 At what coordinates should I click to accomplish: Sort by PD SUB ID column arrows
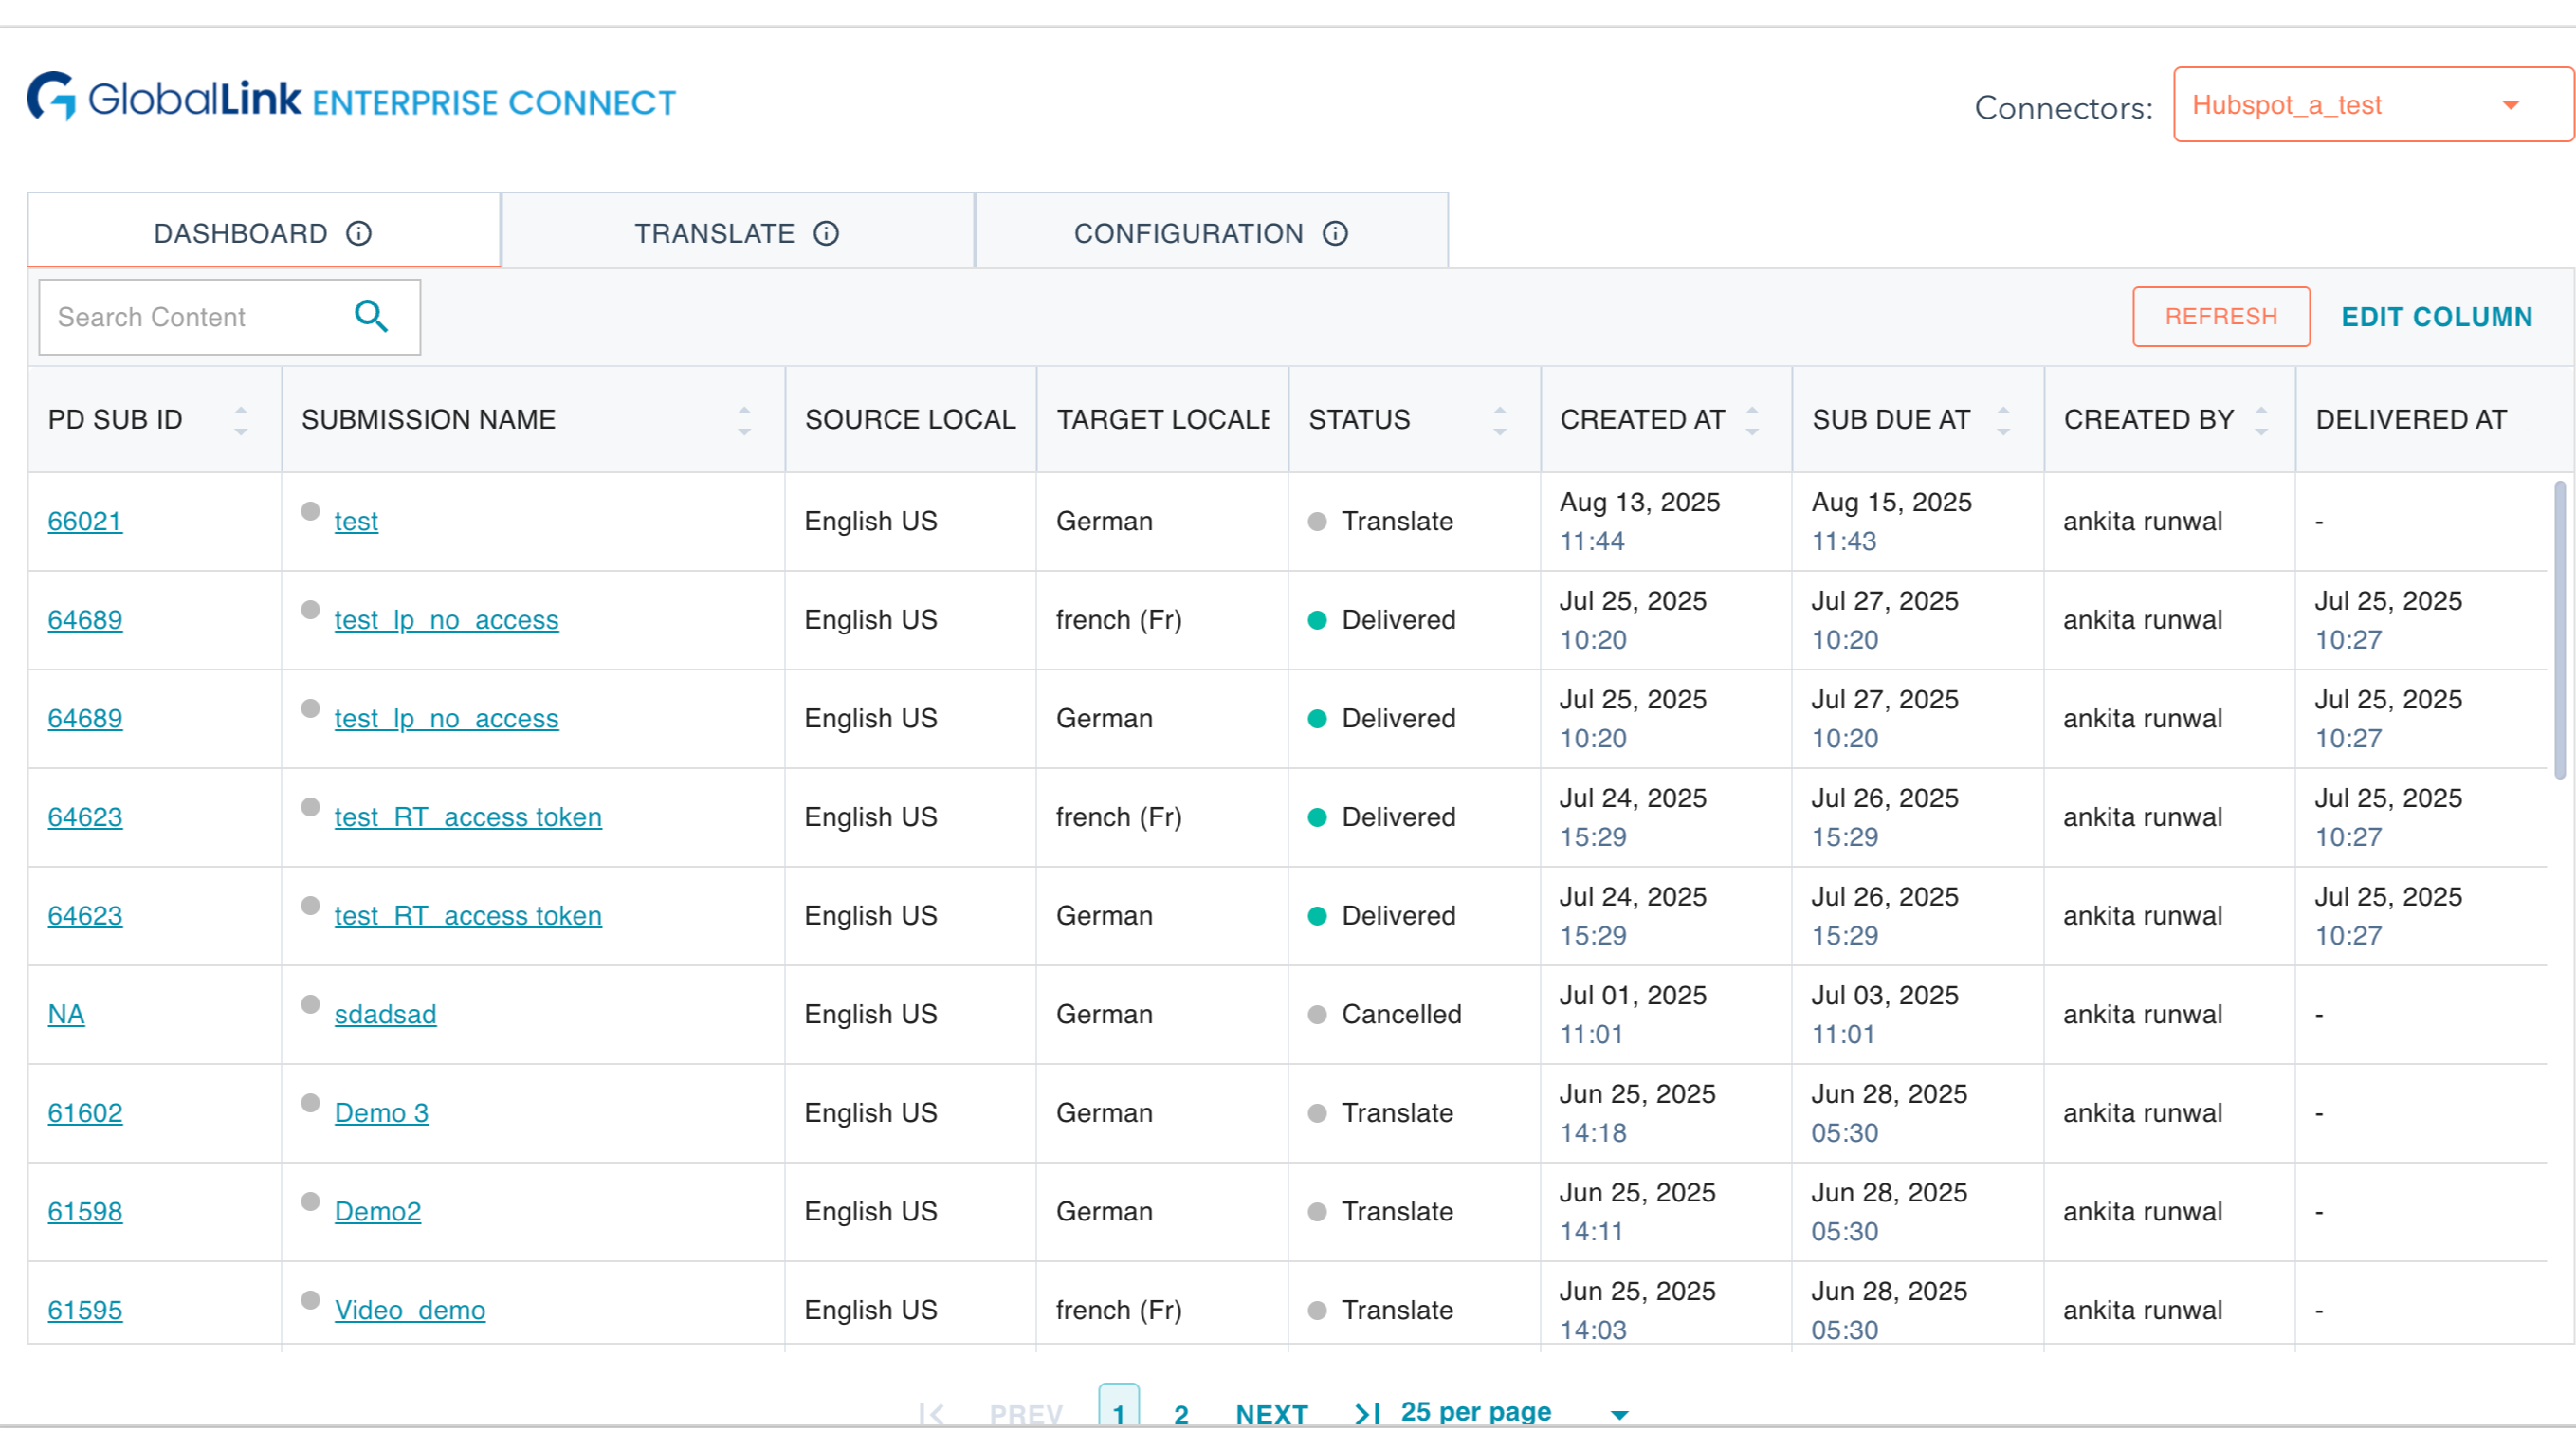coord(240,420)
